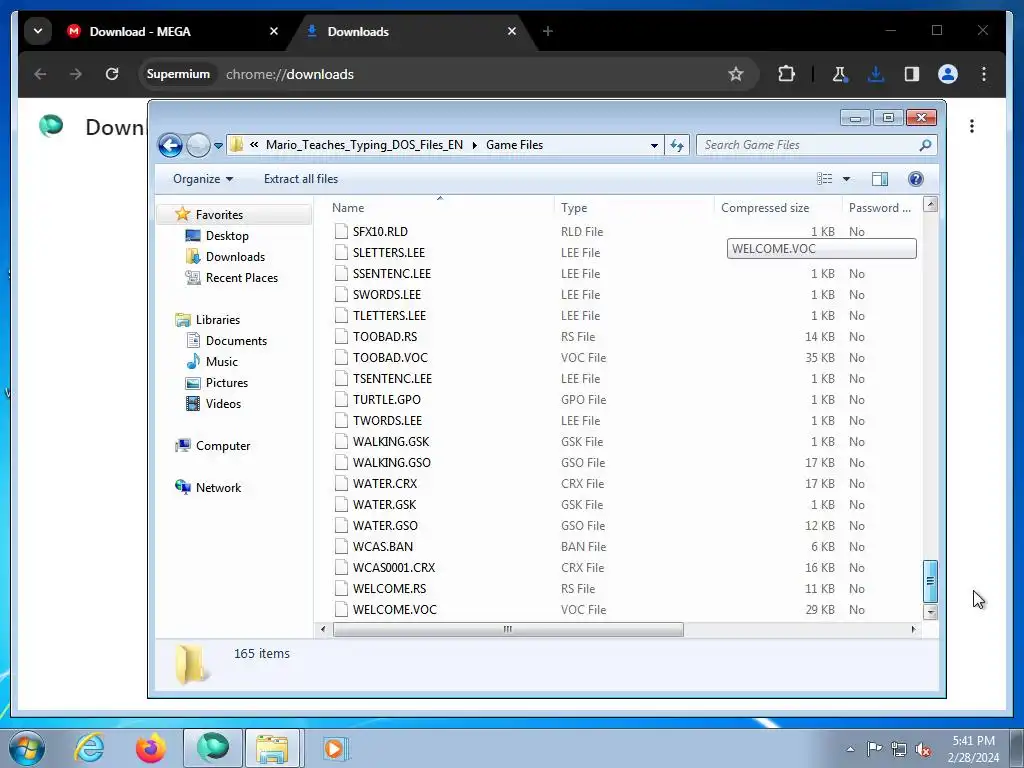Screen dimensions: 1024x768
Task: Click the search magnifier icon
Action: (925, 145)
